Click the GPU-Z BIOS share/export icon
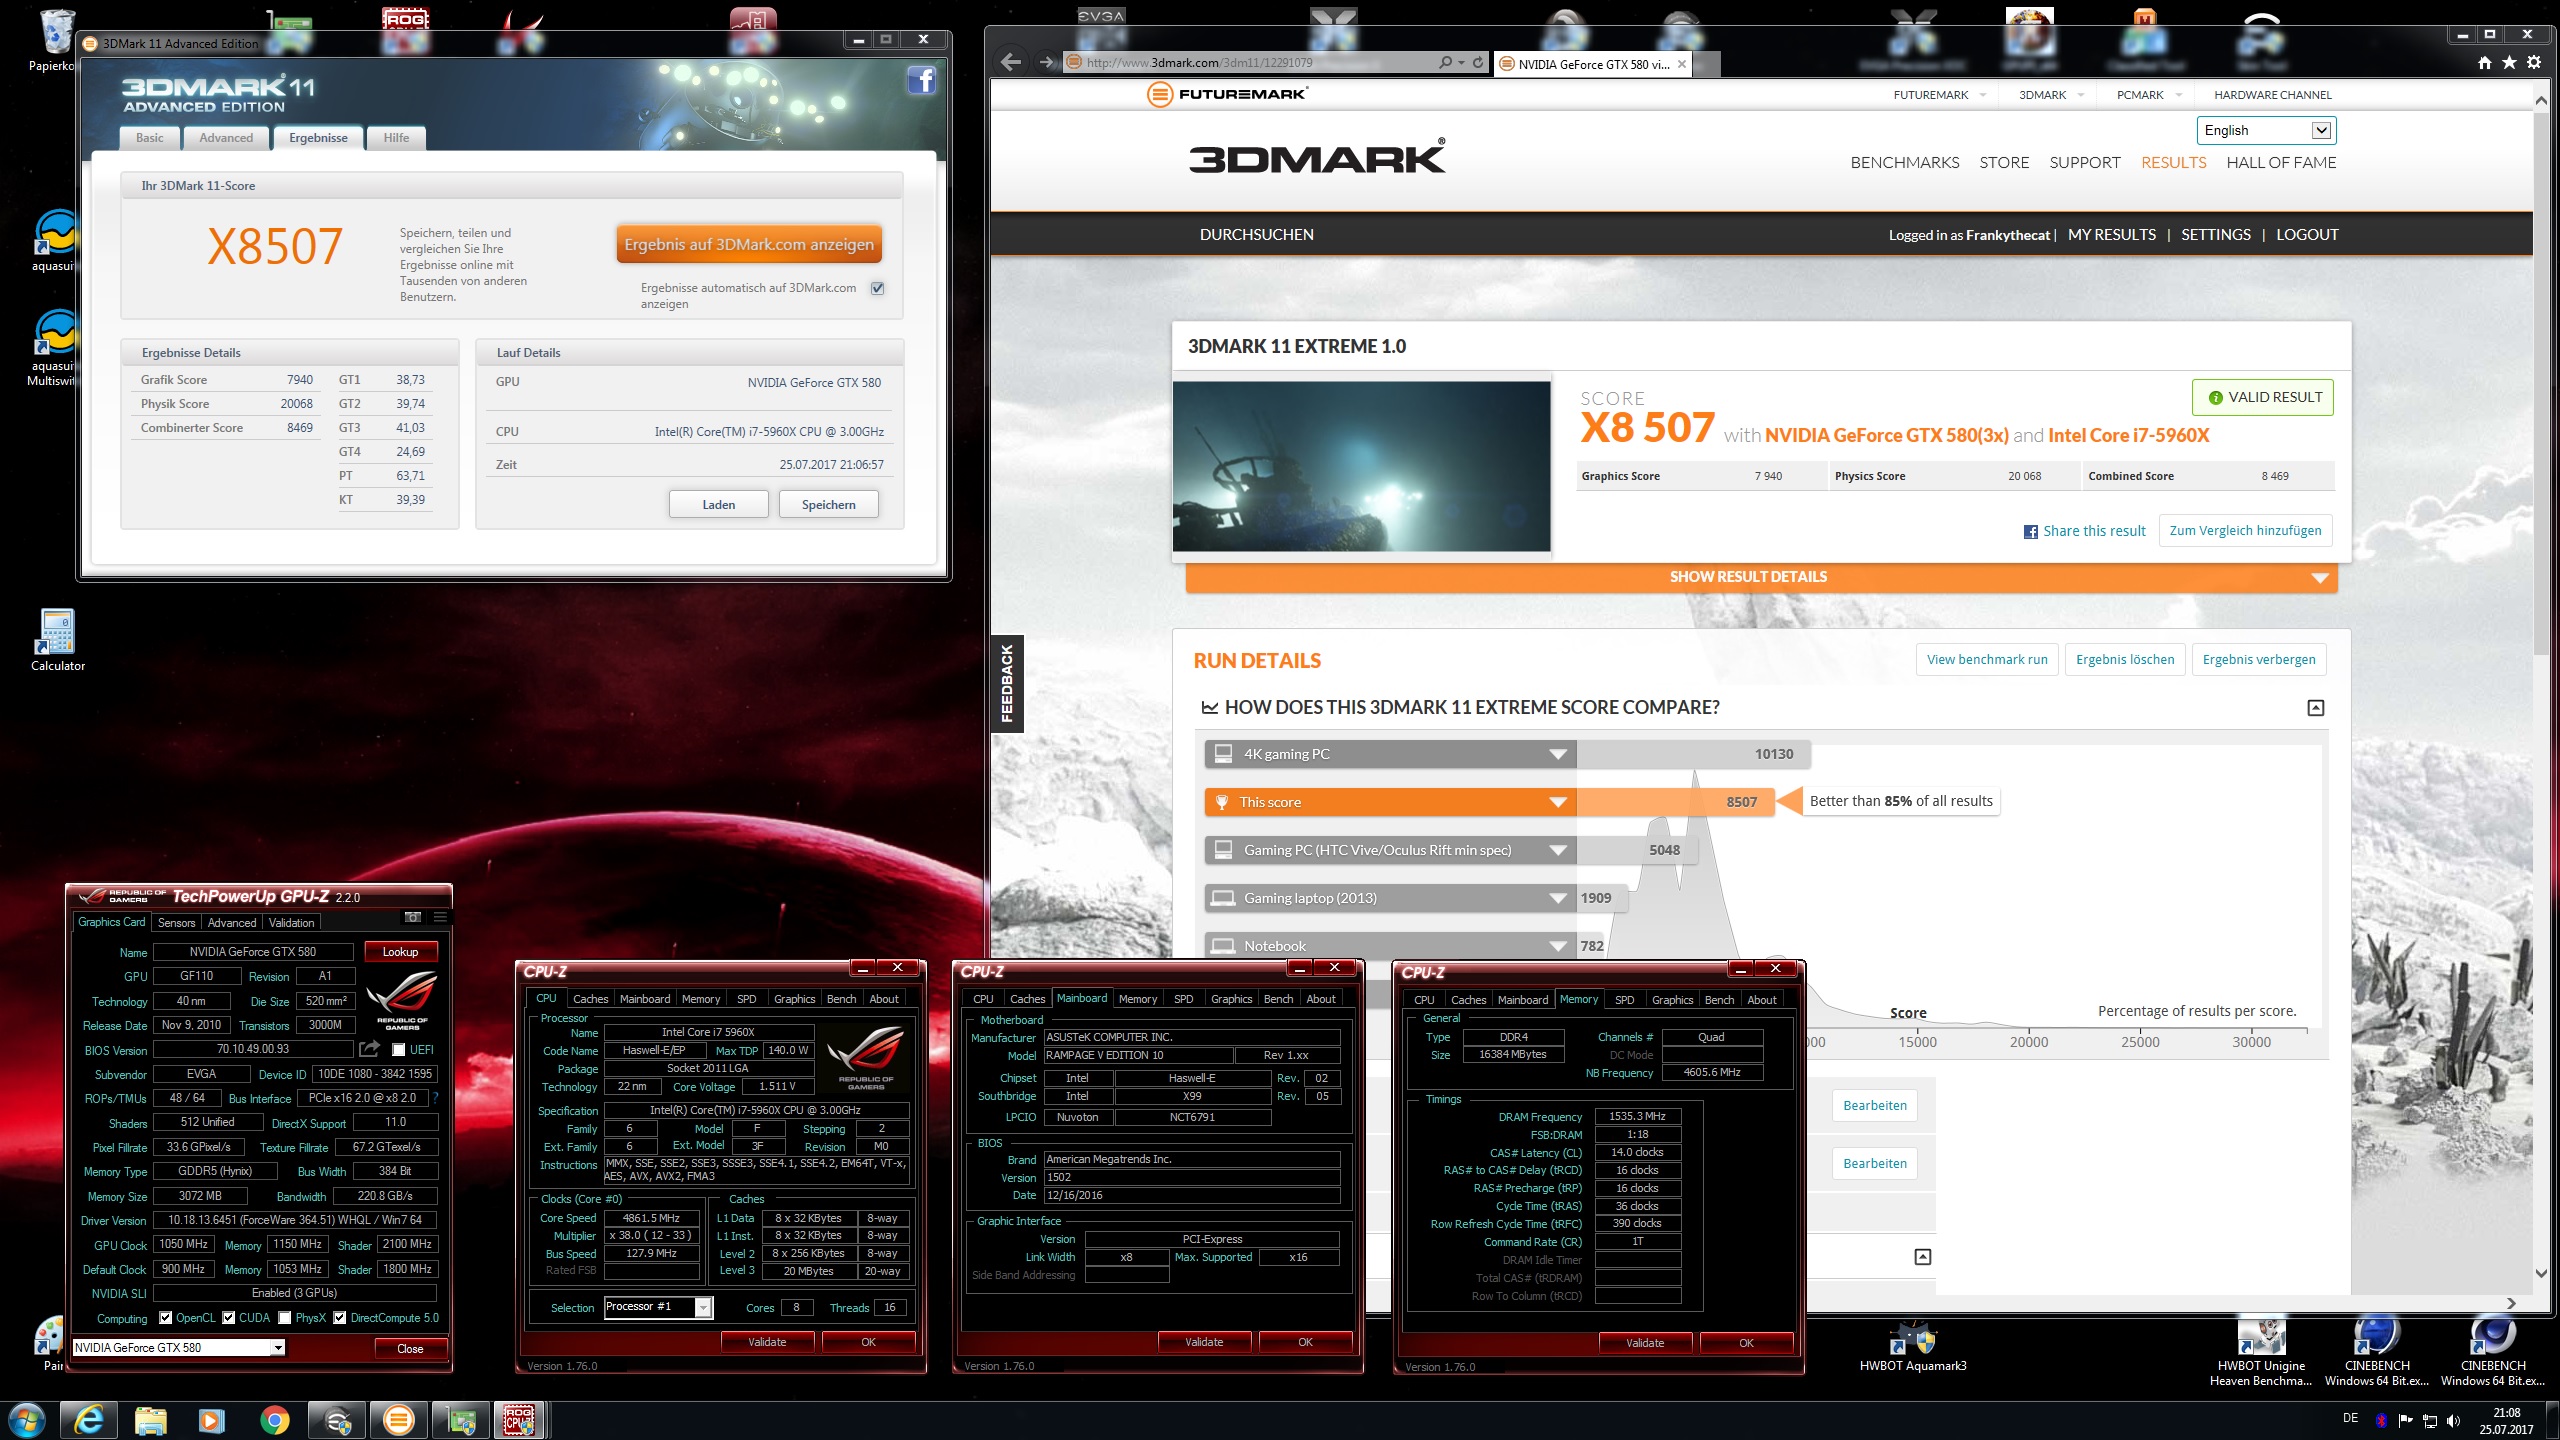 370,1049
